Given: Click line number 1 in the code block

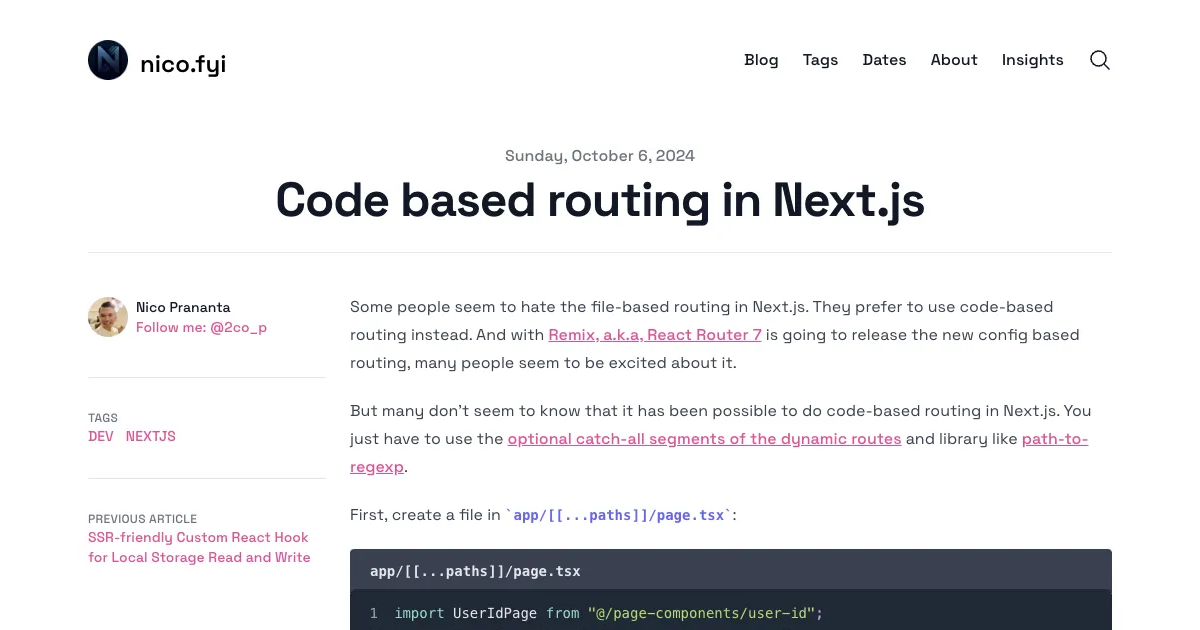Looking at the screenshot, I should click(x=374, y=613).
